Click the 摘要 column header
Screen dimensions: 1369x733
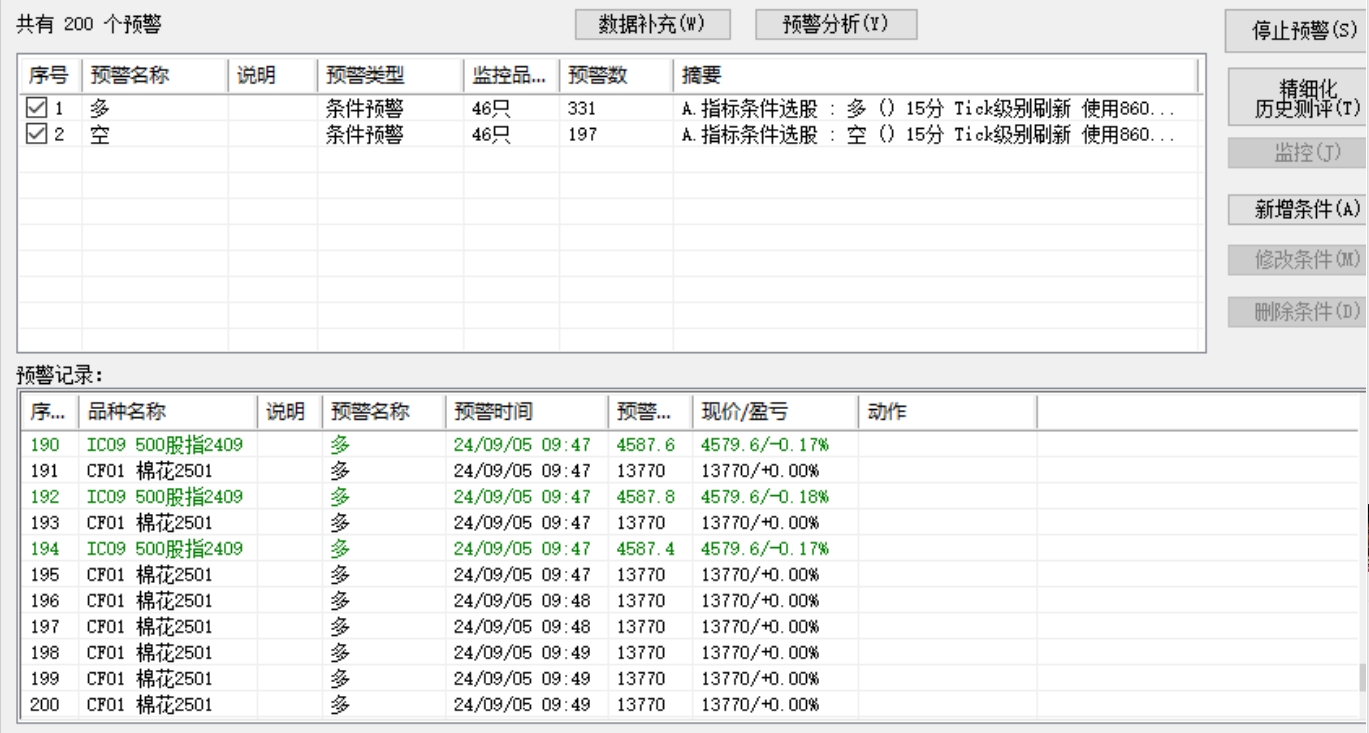click(x=935, y=76)
